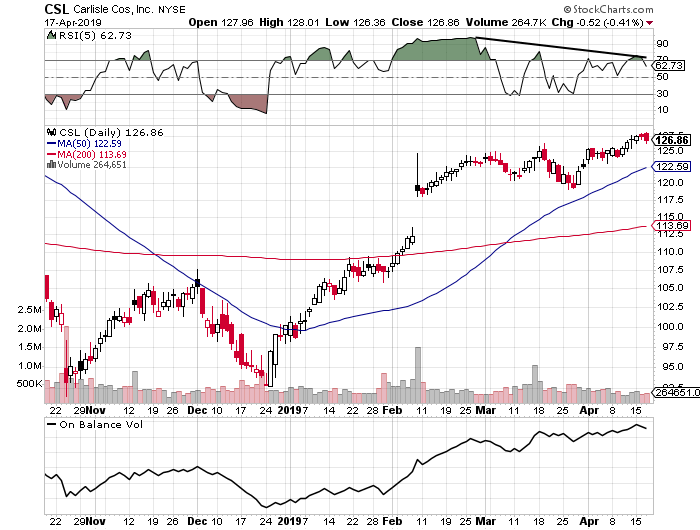The image size is (700, 530).
Task: Click the Feb label on the price chart axis
Action: [x=392, y=410]
